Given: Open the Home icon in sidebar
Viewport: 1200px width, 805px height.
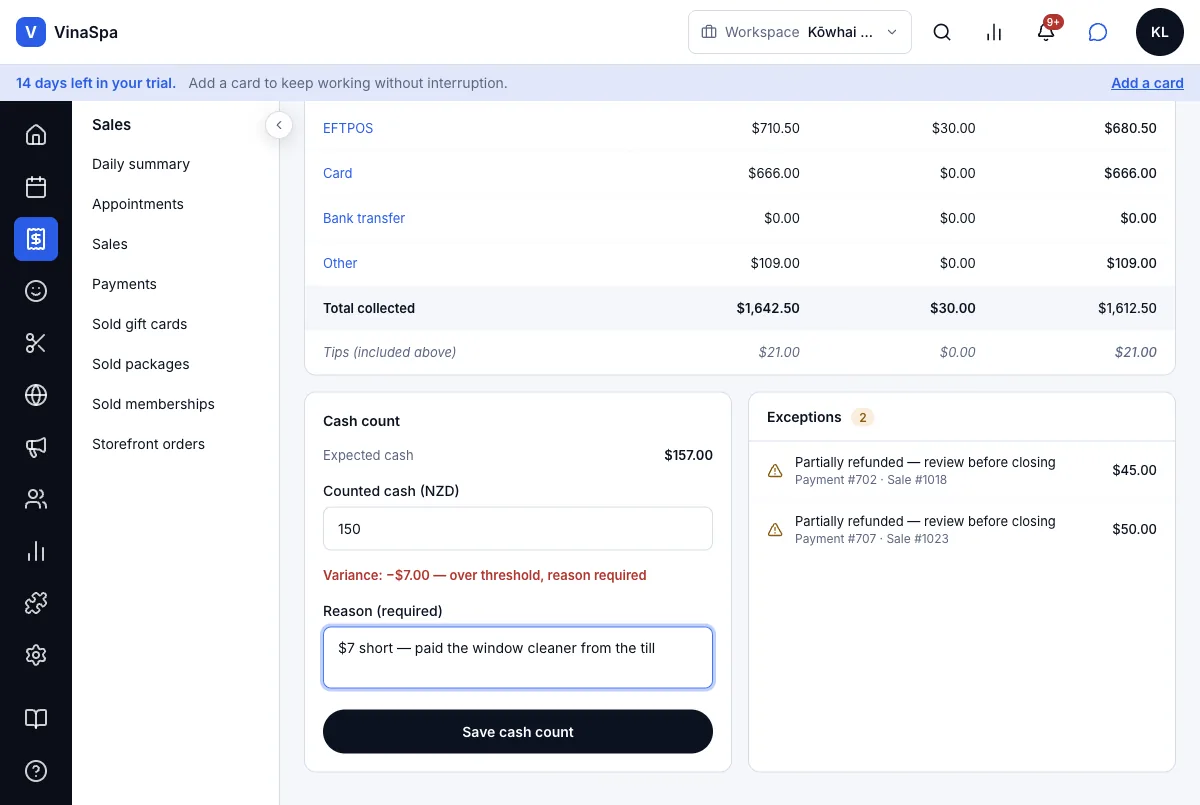Looking at the screenshot, I should click(36, 135).
